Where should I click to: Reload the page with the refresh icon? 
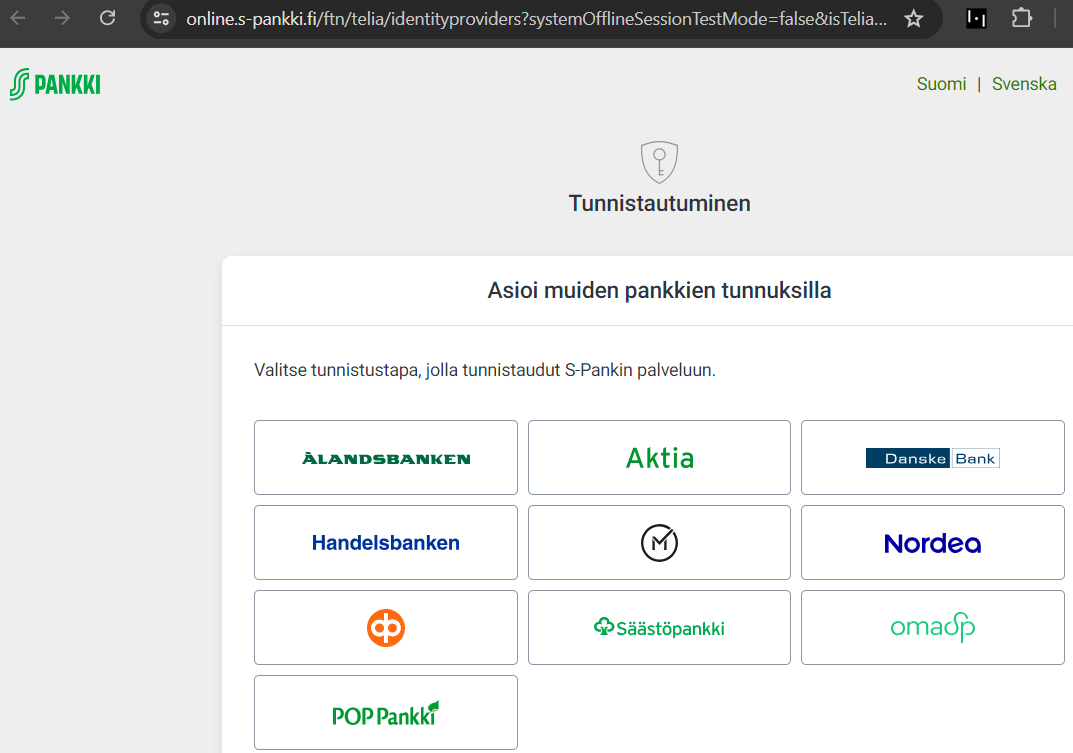[107, 18]
